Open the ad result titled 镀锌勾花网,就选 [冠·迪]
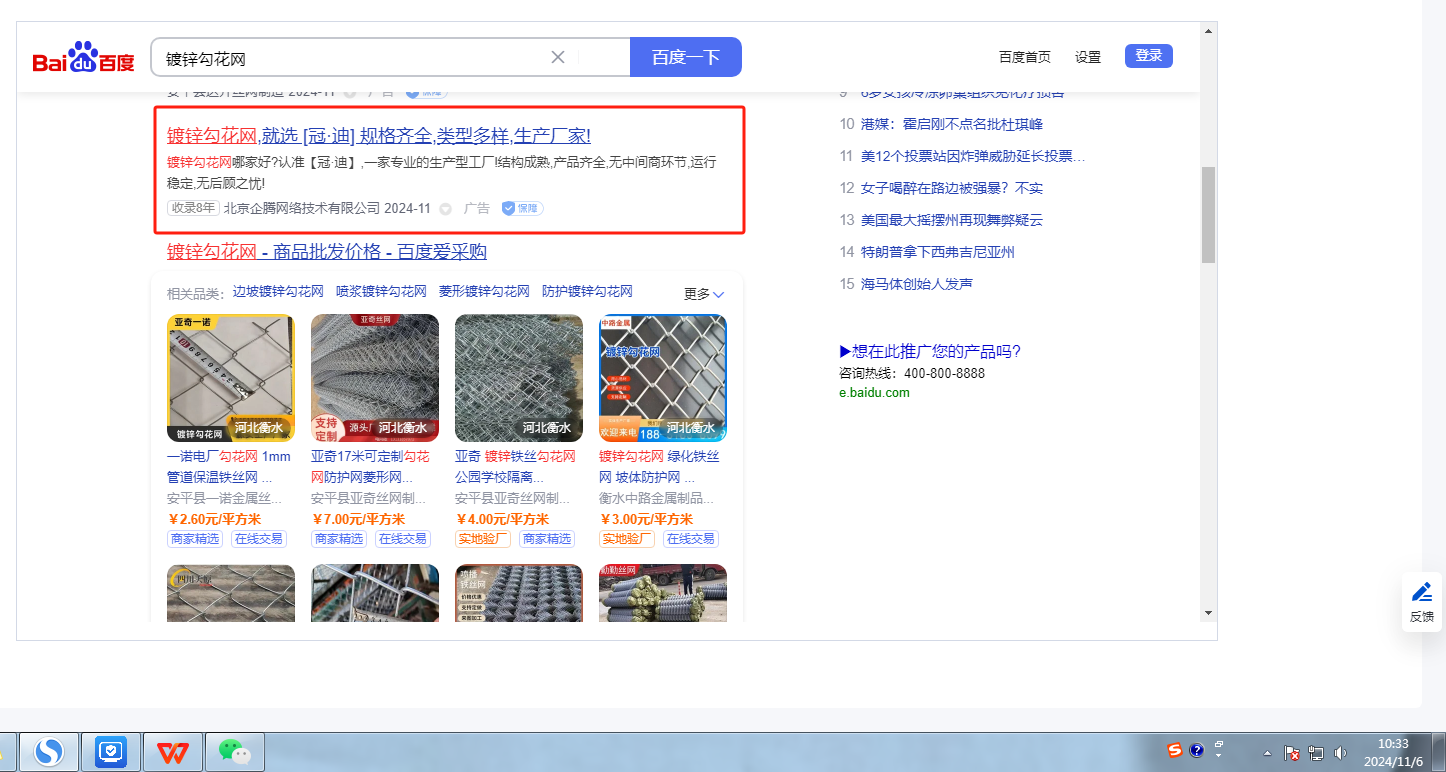1446x772 pixels. 379,136
